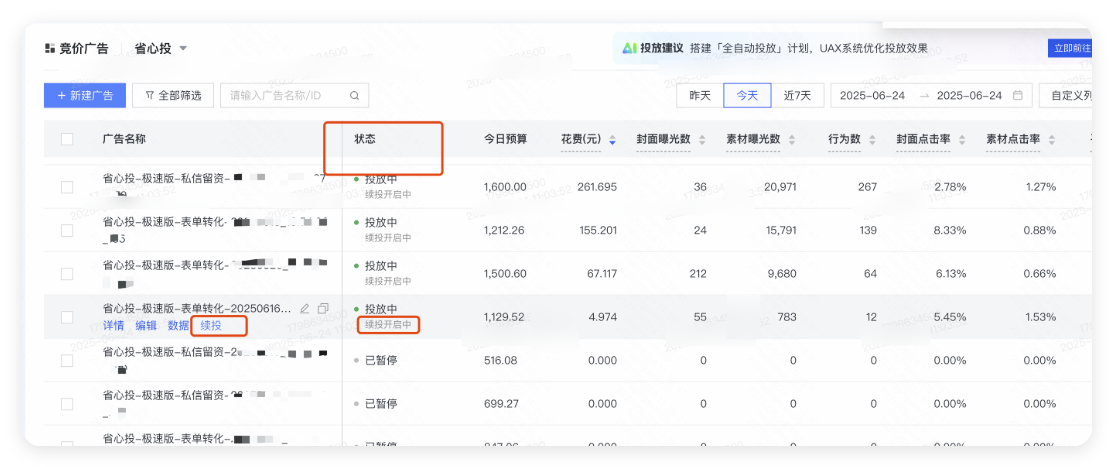
Task: Expand the 省心投 dropdown arrow
Action: [x=182, y=49]
